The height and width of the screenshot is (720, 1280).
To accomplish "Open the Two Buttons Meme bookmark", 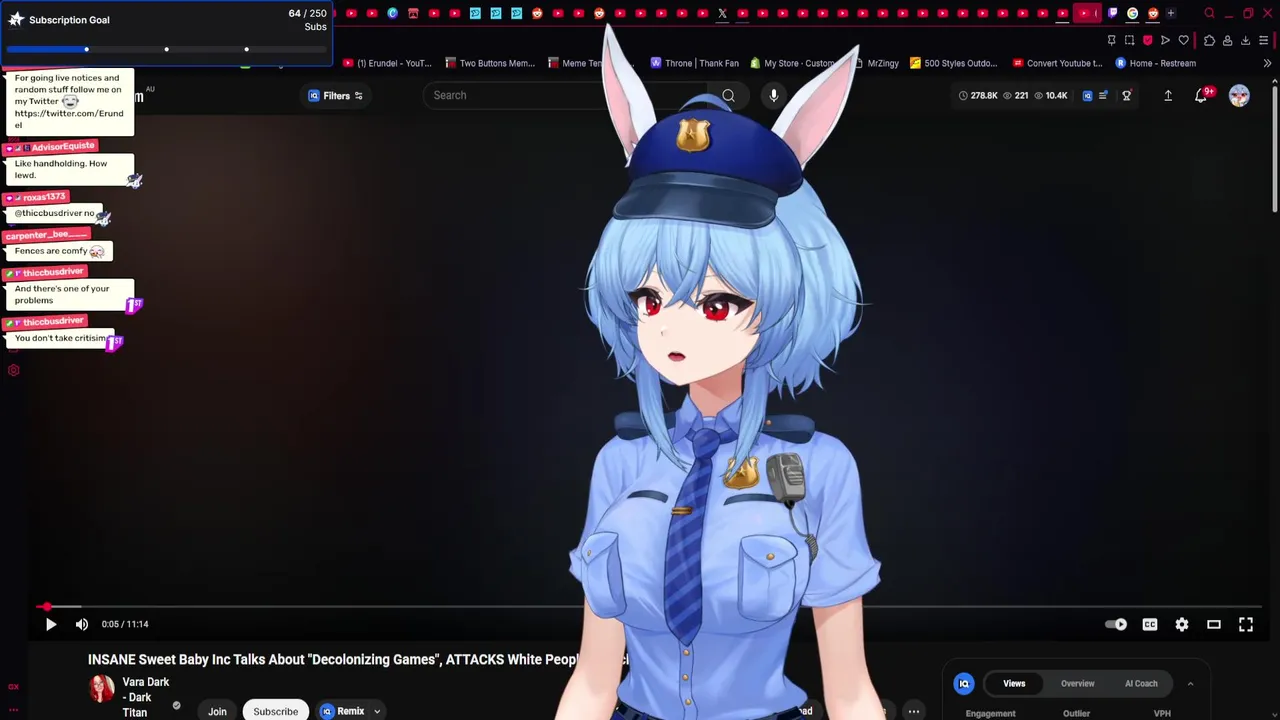I will 490,63.
